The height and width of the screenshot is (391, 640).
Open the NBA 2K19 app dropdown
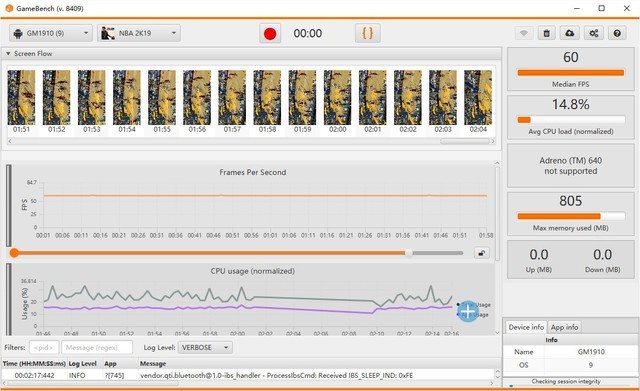click(139, 33)
